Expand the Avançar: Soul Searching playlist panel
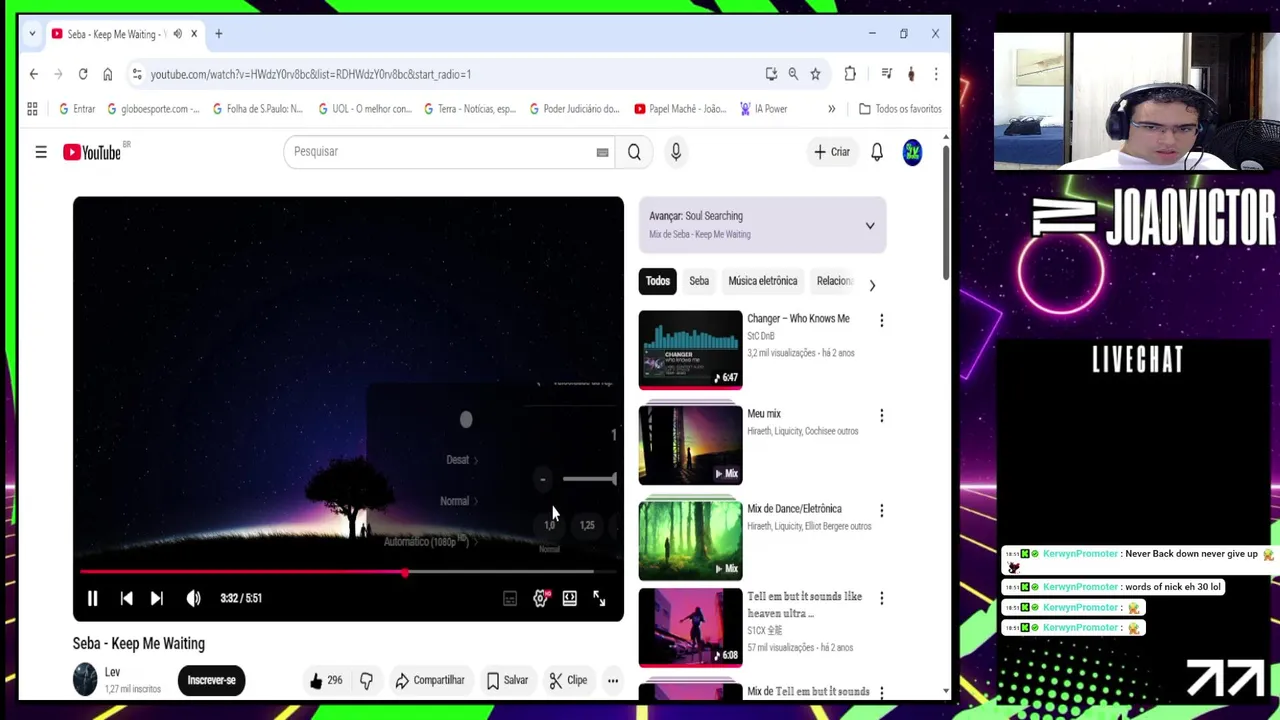The image size is (1280, 720). pos(870,226)
